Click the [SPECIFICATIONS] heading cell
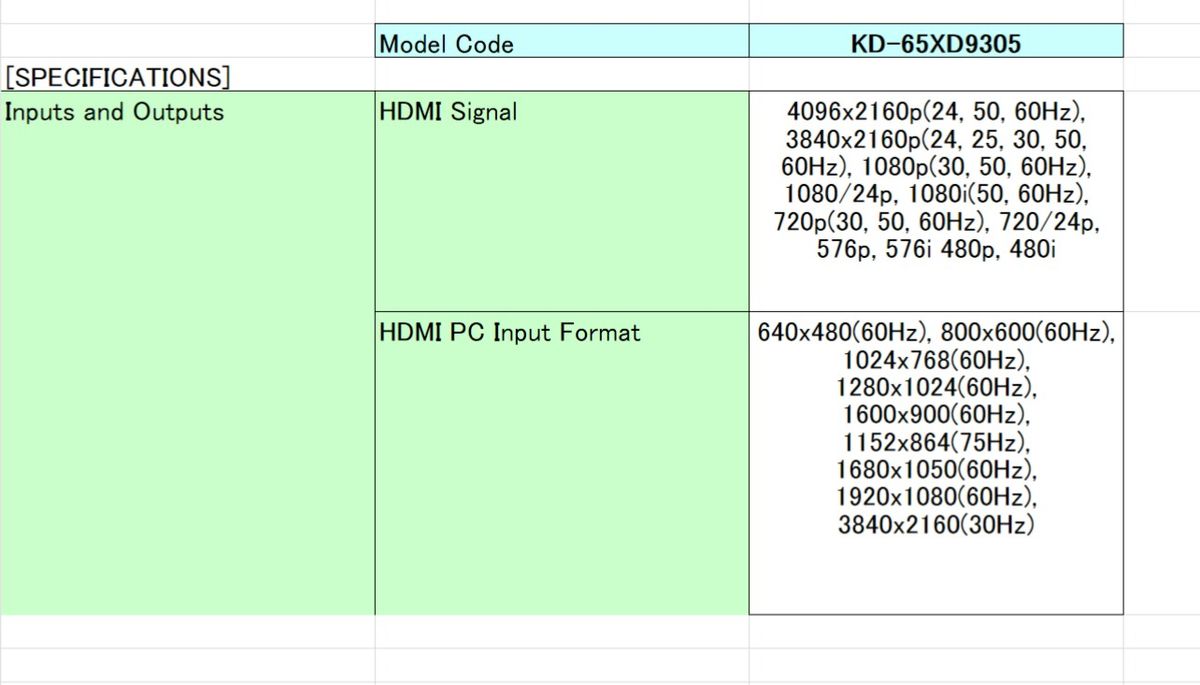The width and height of the screenshot is (1200, 685). tap(188, 76)
